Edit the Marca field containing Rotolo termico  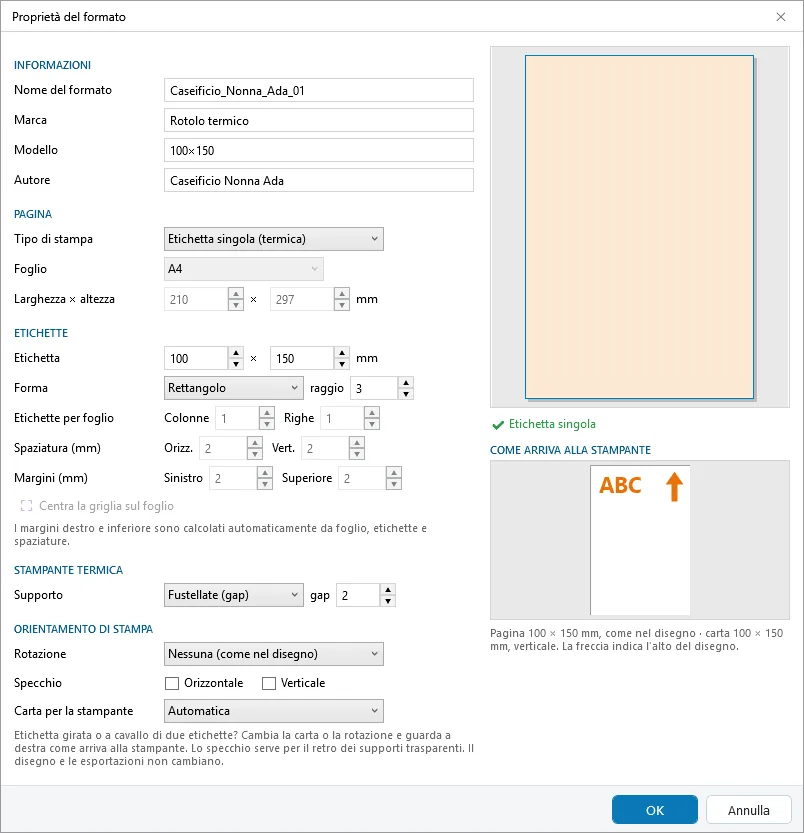click(x=318, y=121)
